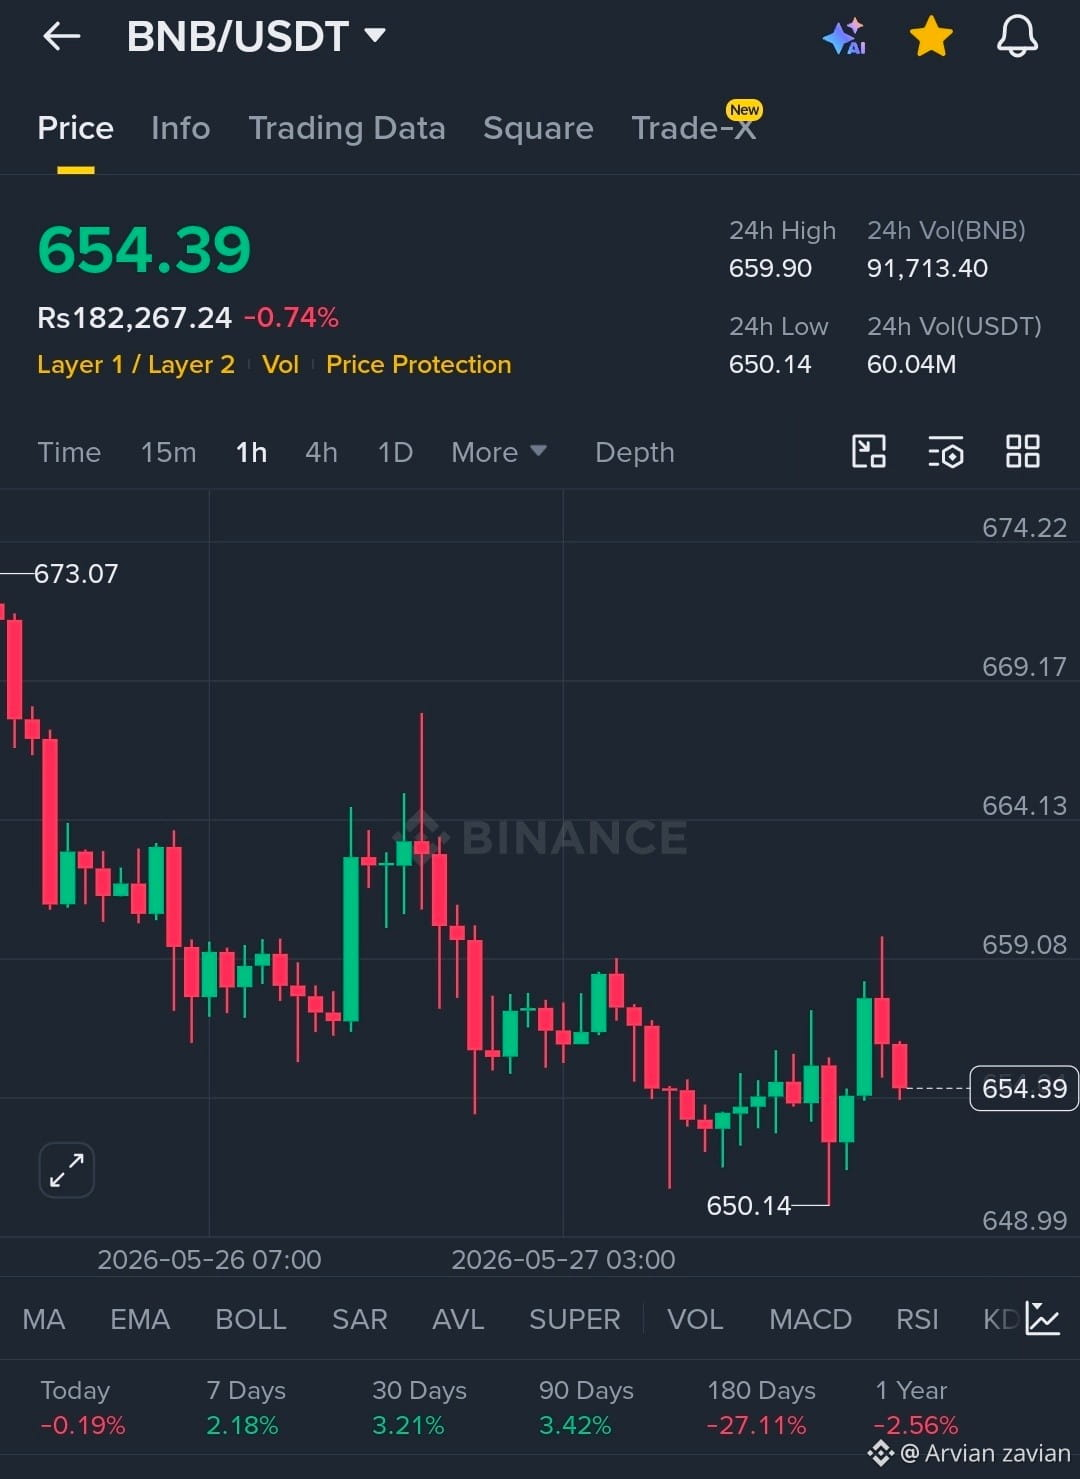Viewport: 1080px width, 1479px height.
Task: Tap the current price label 654.39 on axis
Action: pyautogui.click(x=1024, y=1088)
